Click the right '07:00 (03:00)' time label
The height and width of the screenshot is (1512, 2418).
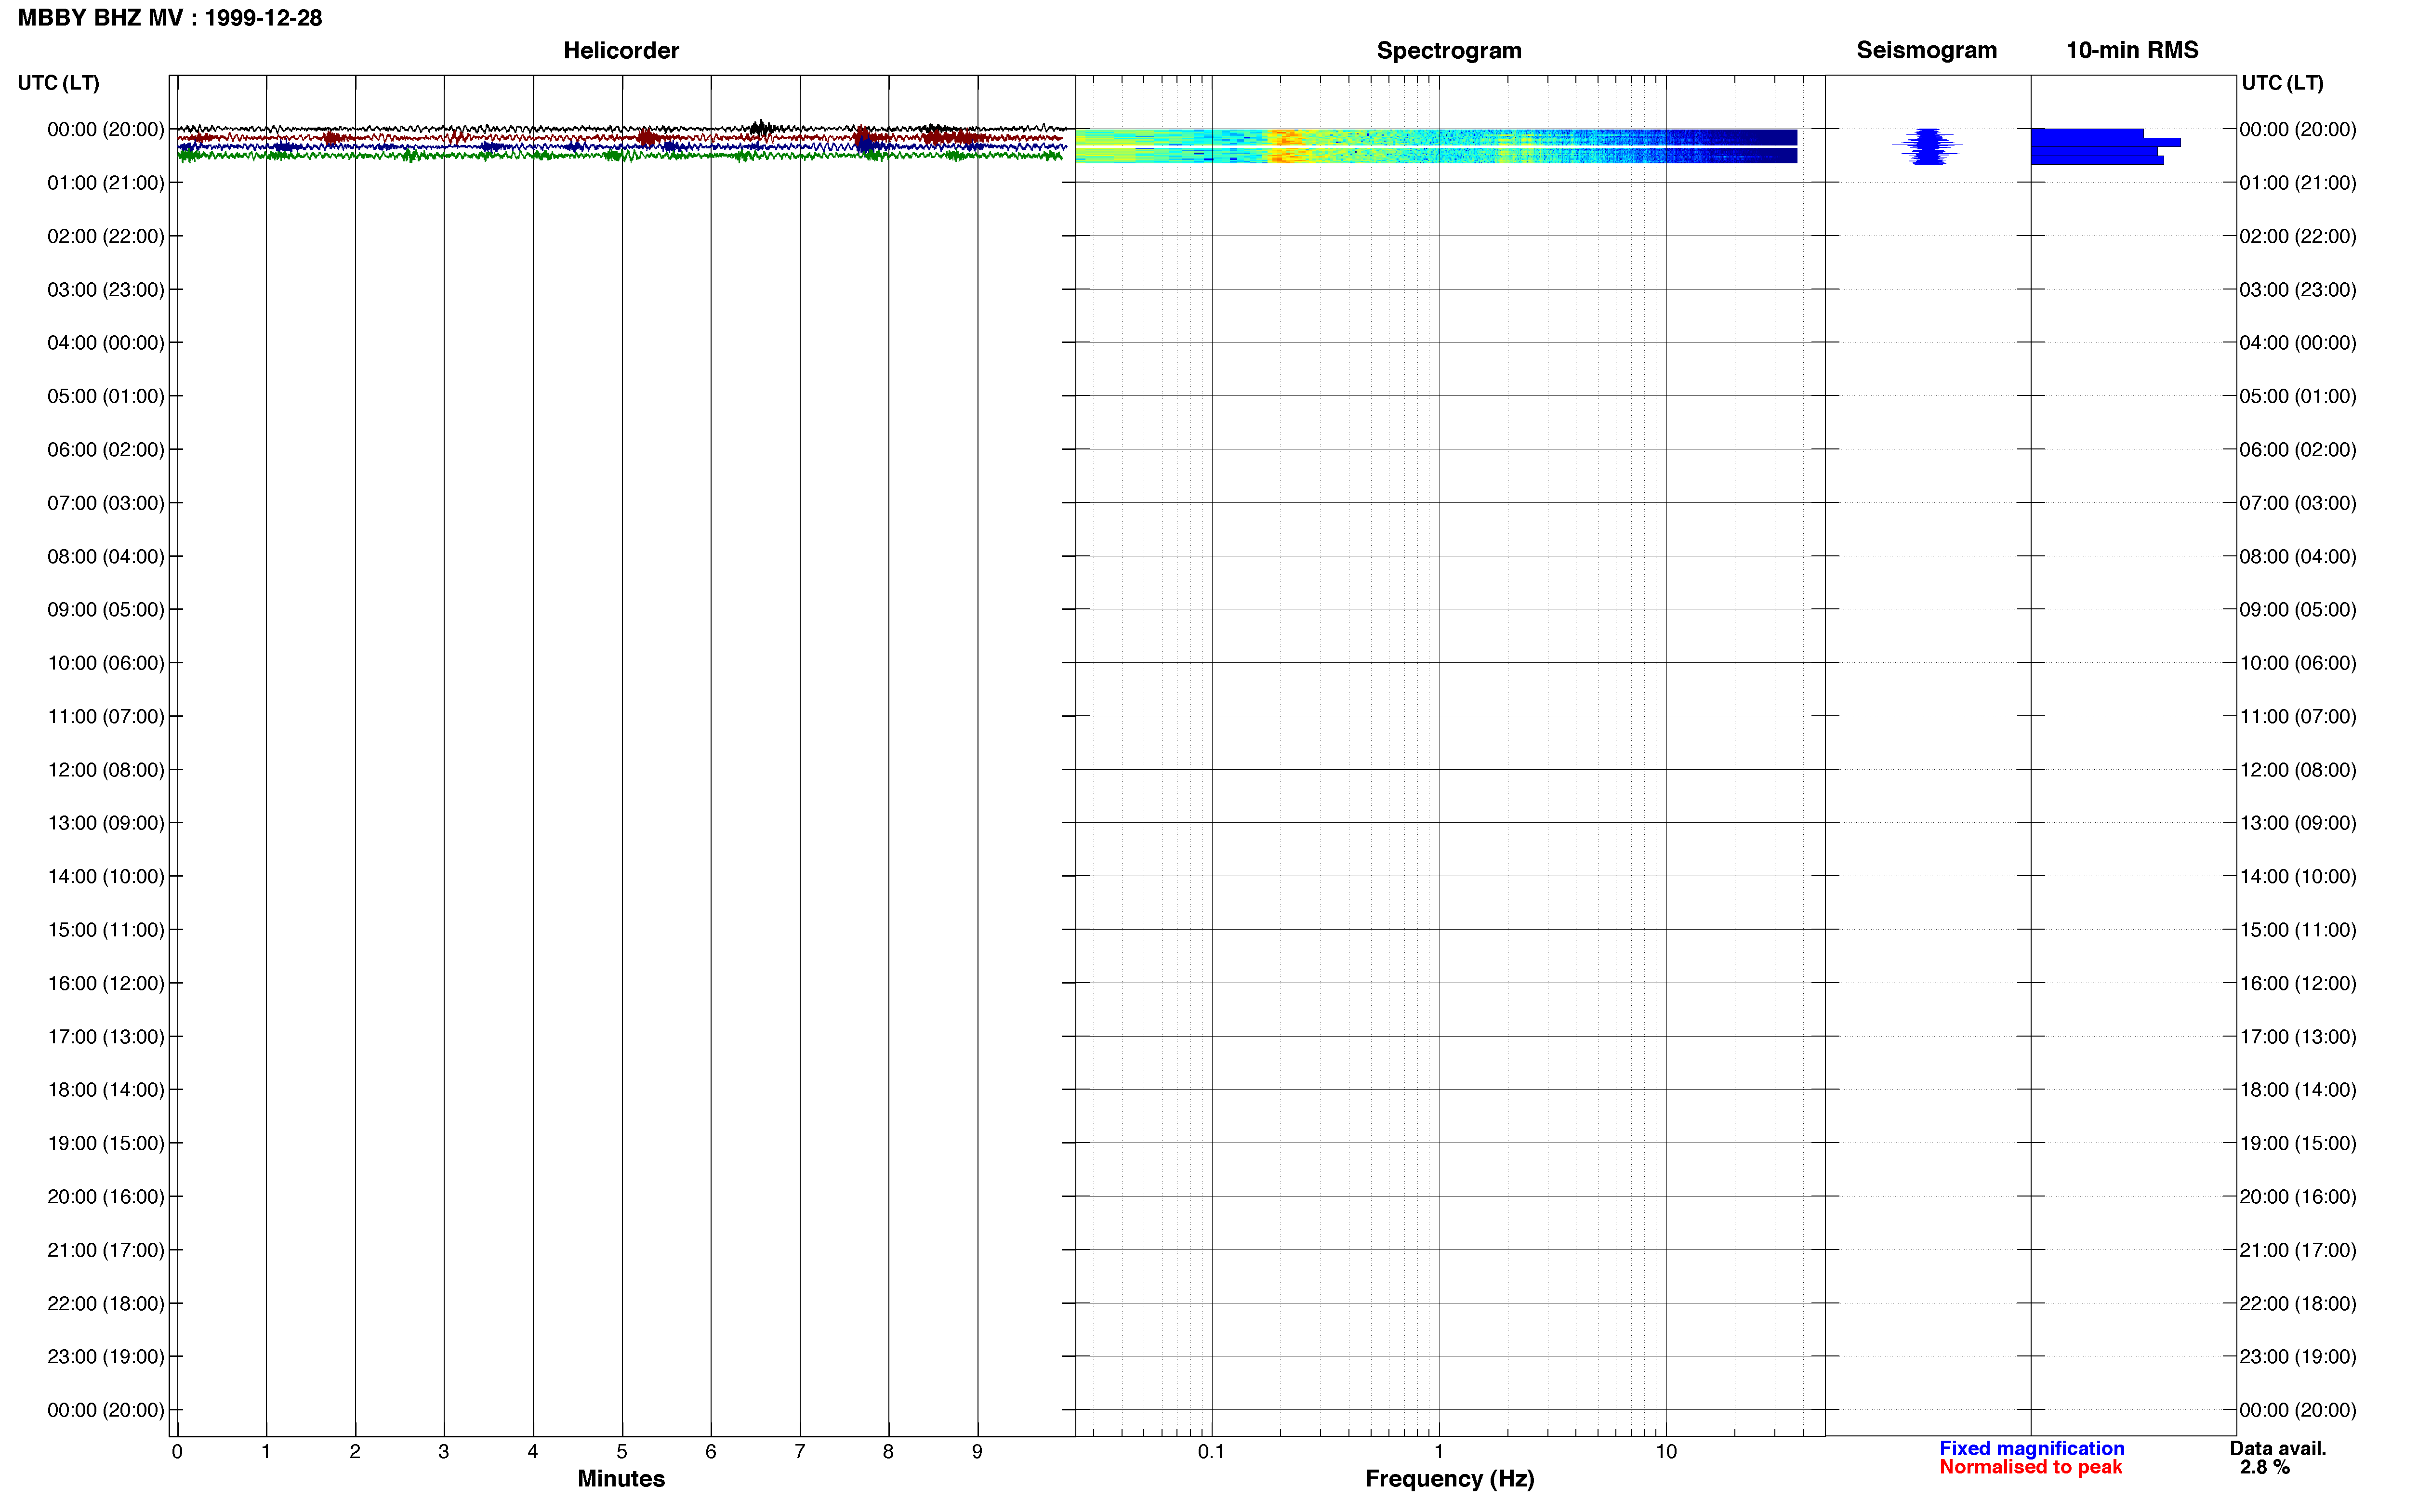tap(2298, 503)
